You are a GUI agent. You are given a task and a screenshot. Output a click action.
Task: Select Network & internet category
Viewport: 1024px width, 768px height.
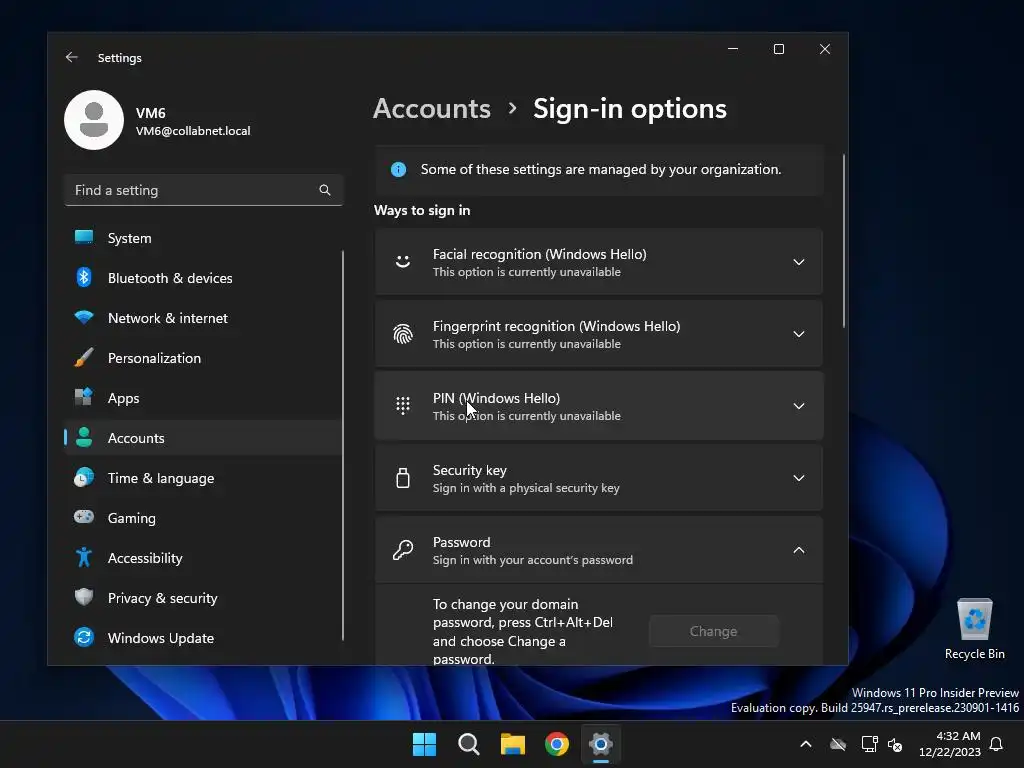pos(203,318)
